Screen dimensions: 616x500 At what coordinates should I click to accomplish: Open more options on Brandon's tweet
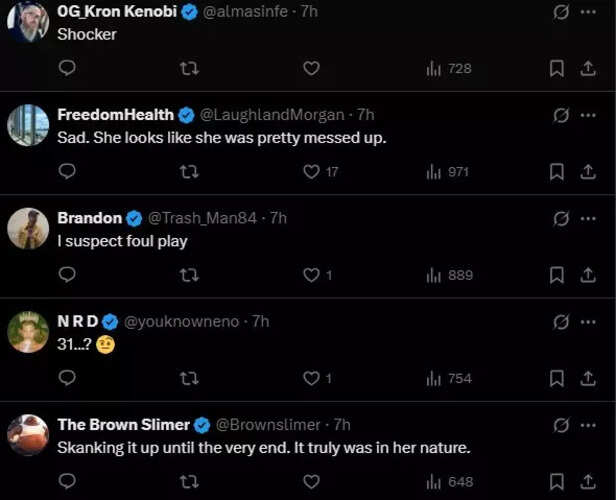point(588,218)
